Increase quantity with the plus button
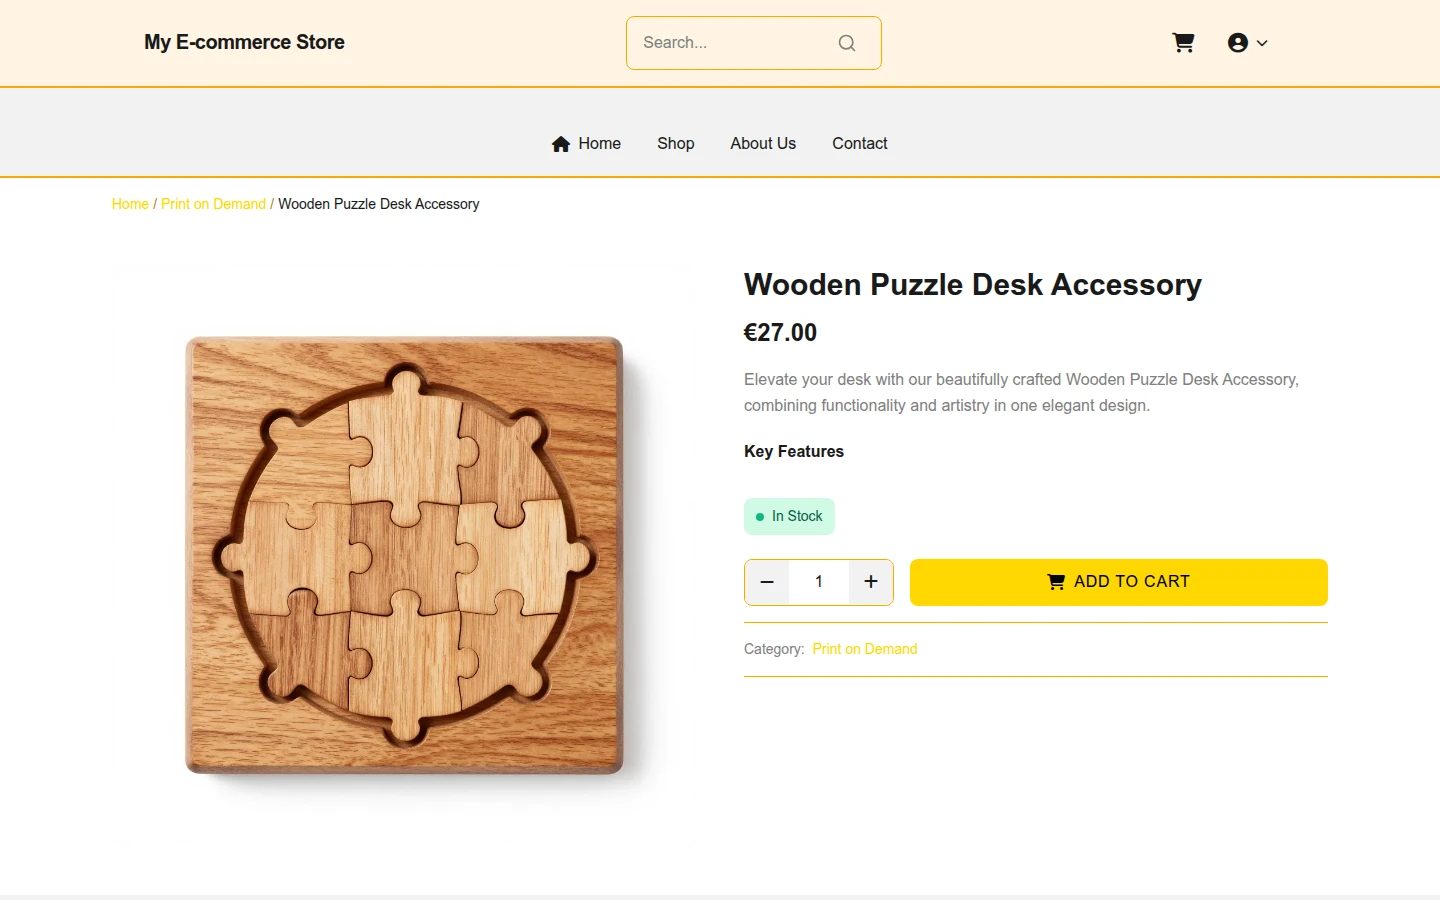The image size is (1440, 900). tap(871, 582)
